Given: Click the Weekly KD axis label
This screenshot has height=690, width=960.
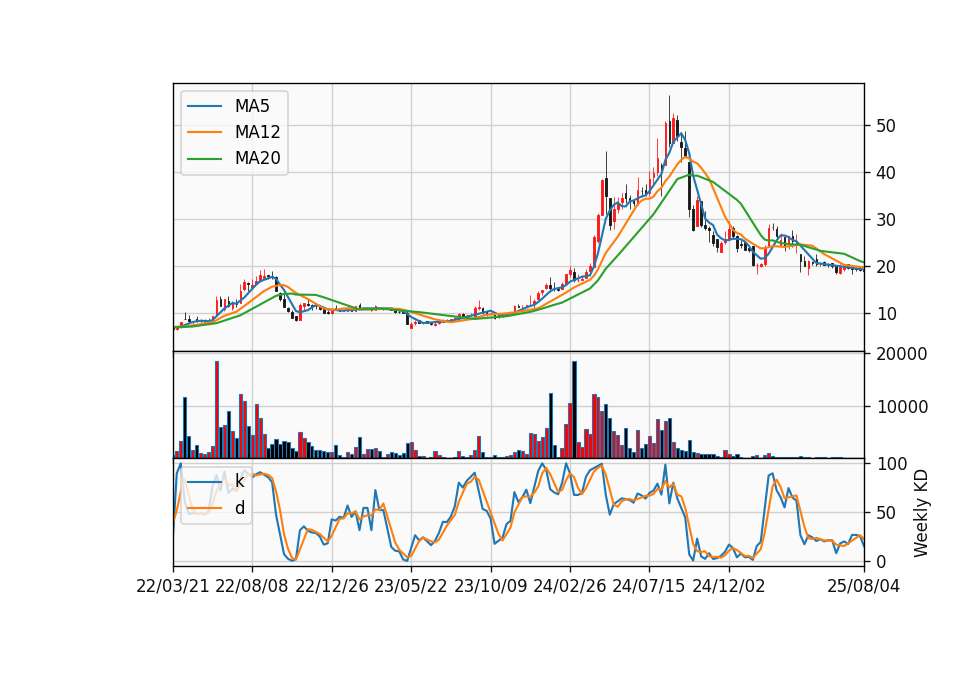Looking at the screenshot, I should [x=920, y=513].
